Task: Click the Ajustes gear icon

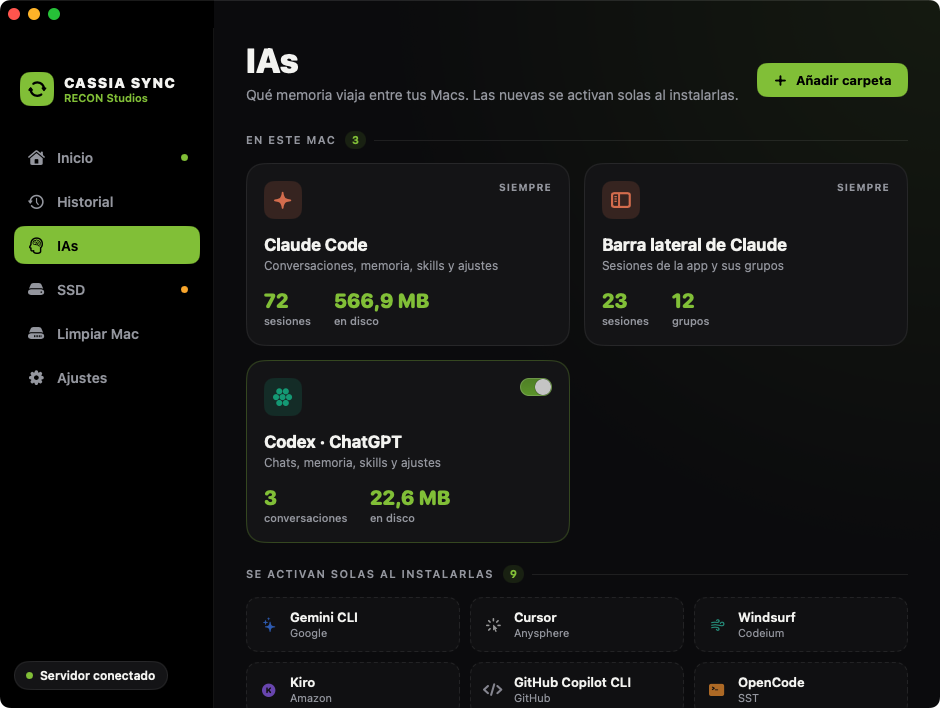Action: click(x=37, y=378)
